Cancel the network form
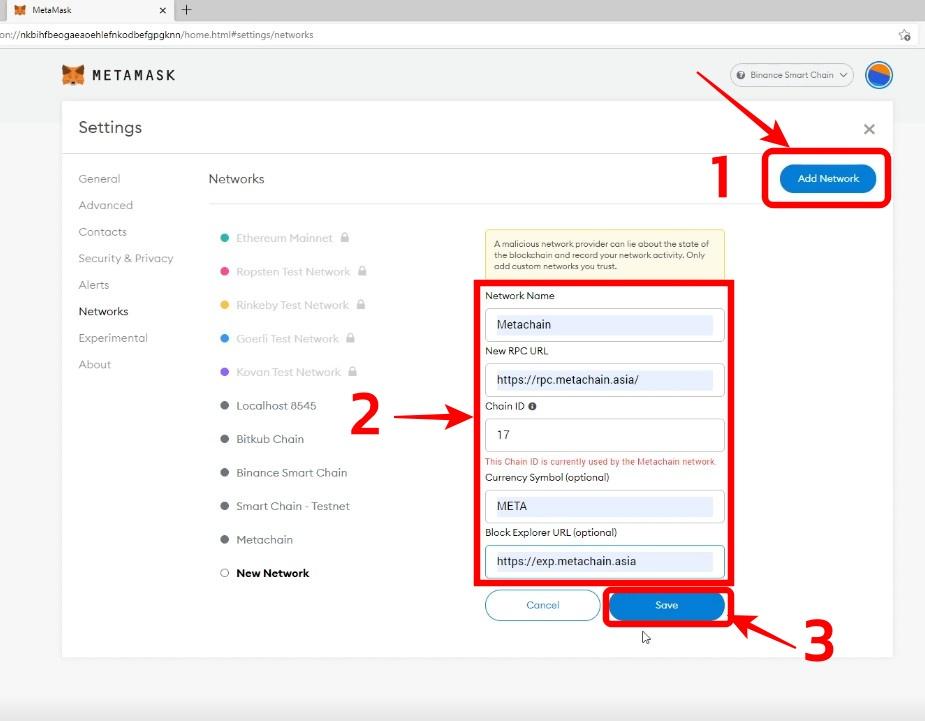This screenshot has width=925, height=721. (543, 605)
